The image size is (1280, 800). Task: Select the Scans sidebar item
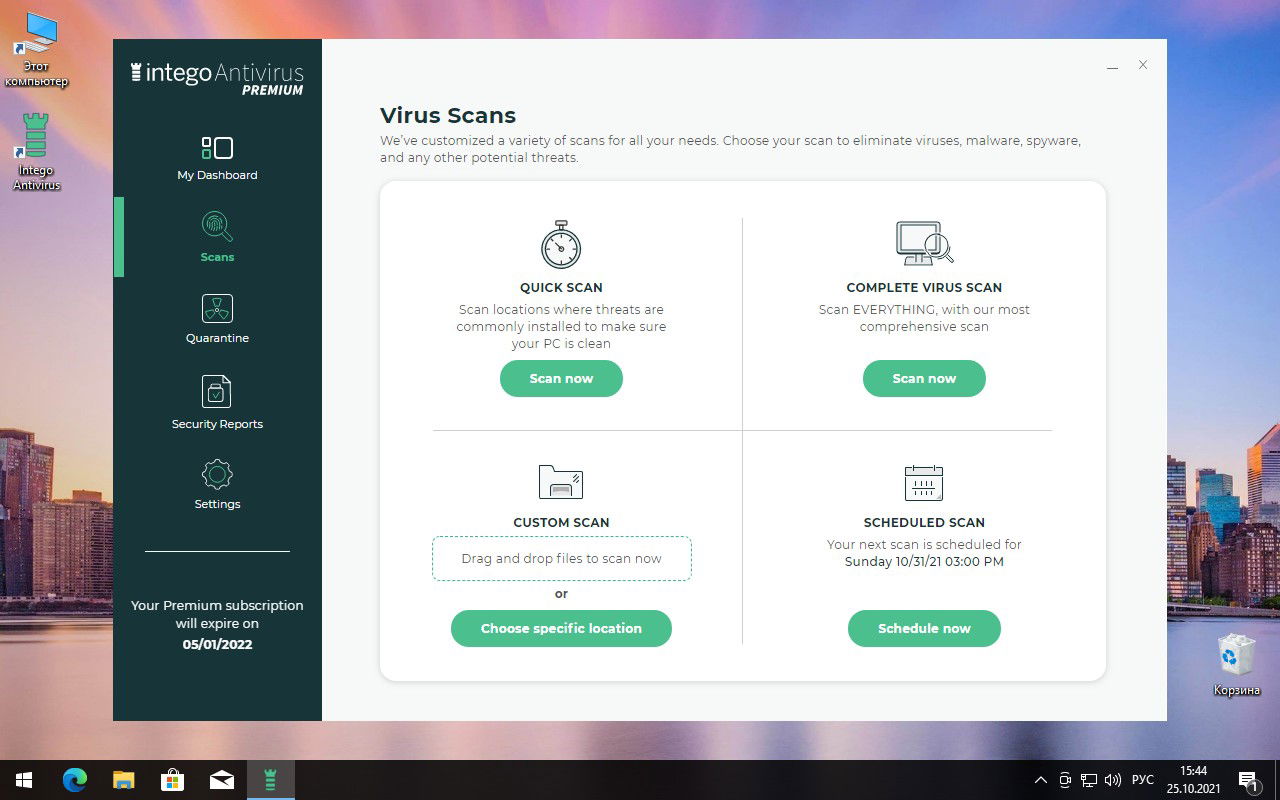217,237
